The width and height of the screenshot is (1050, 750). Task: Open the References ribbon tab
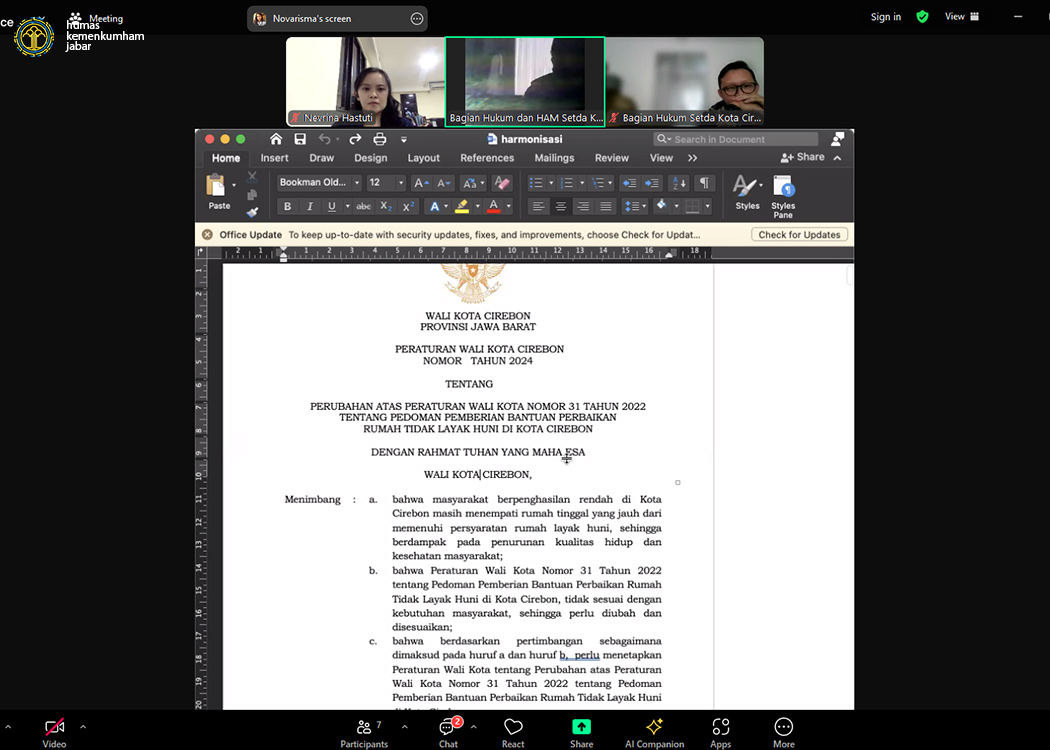tap(487, 158)
